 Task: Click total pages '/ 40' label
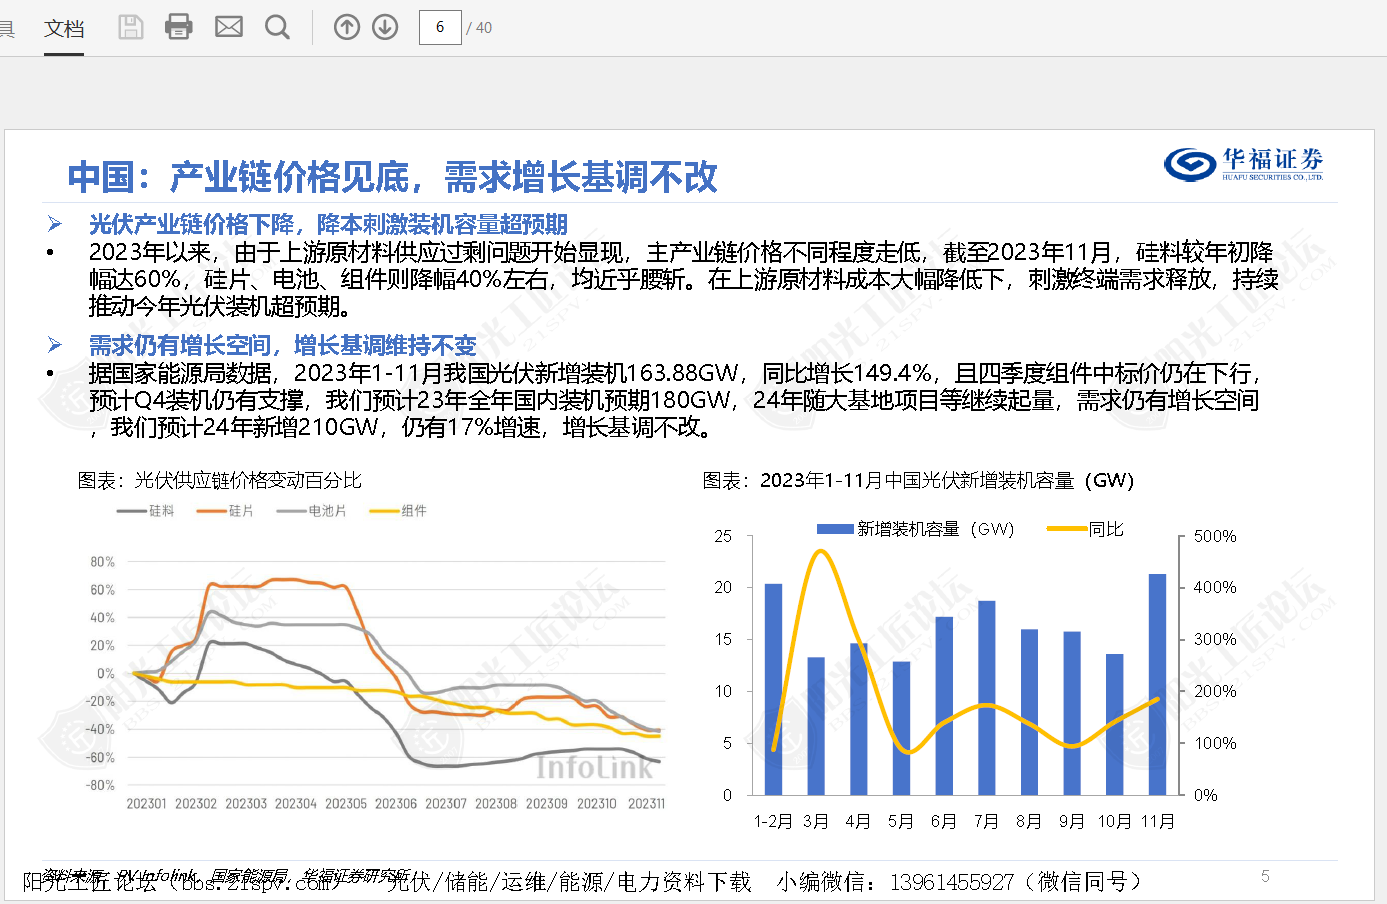click(480, 28)
